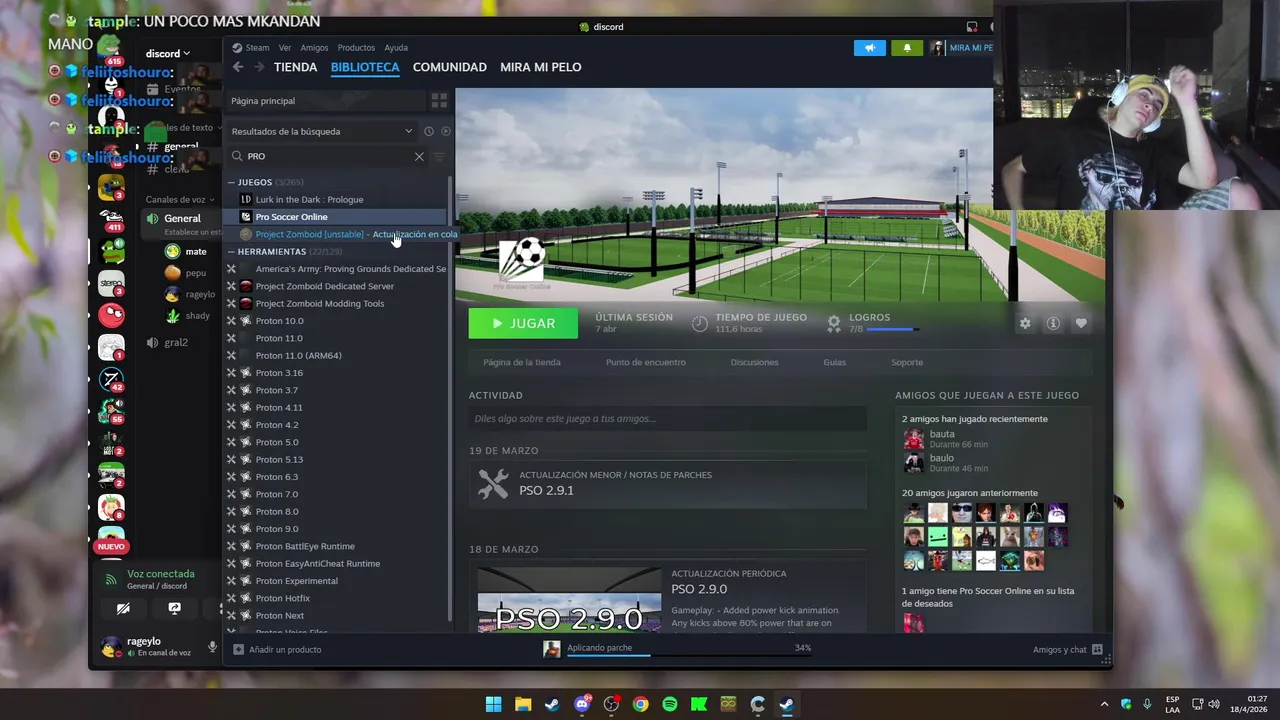Open Spotify from the taskbar
1280x720 pixels.
[670, 704]
